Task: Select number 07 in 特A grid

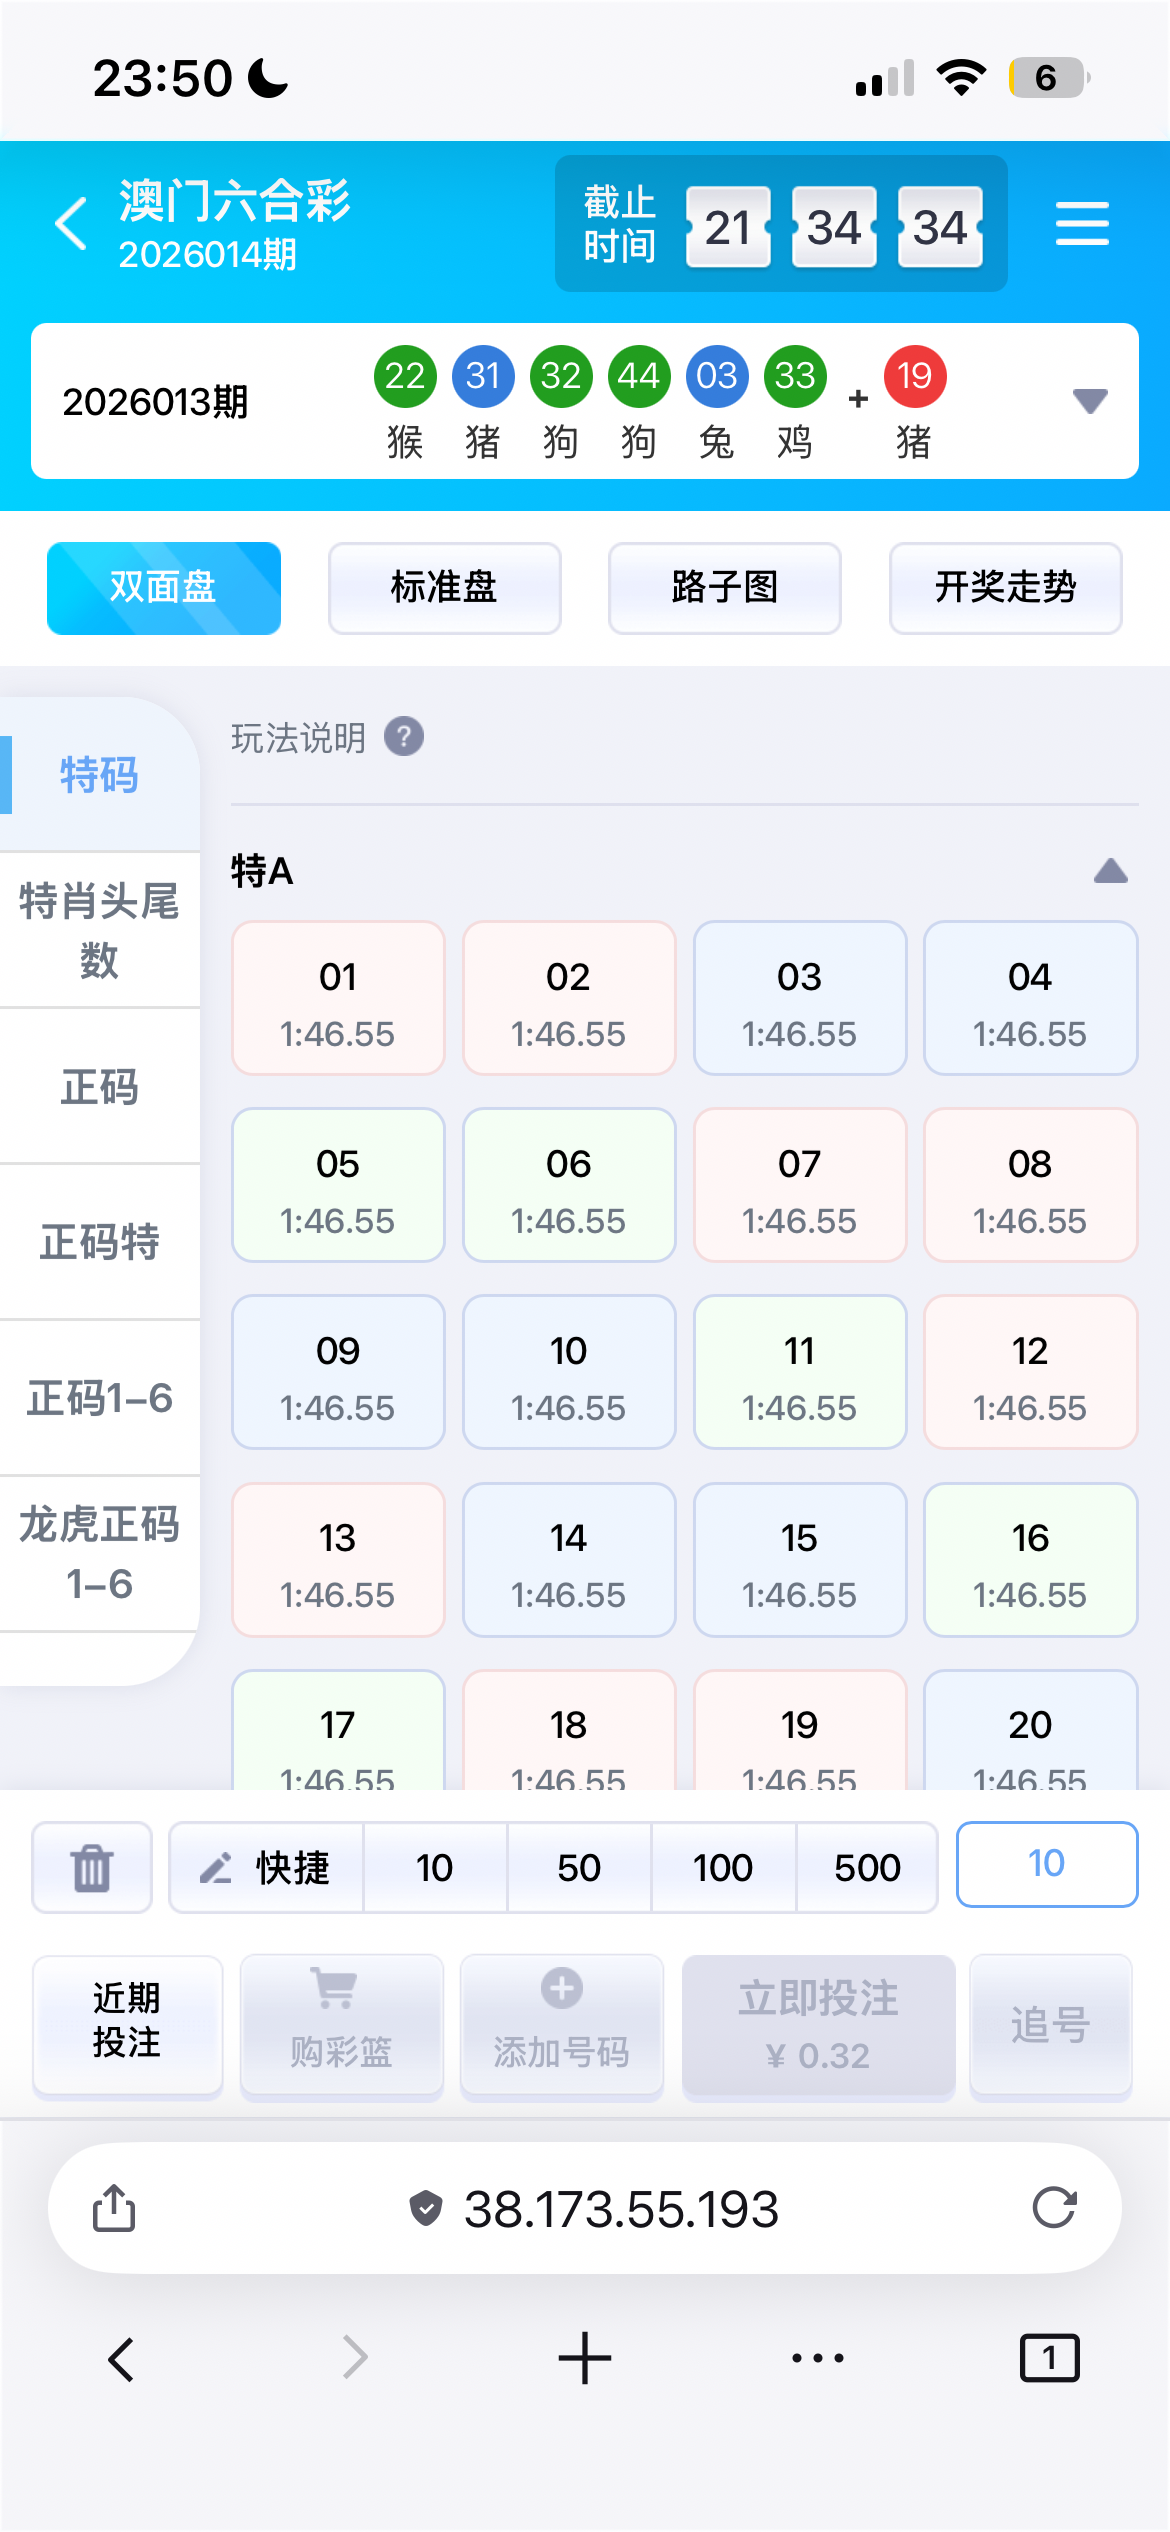Action: tap(800, 1186)
